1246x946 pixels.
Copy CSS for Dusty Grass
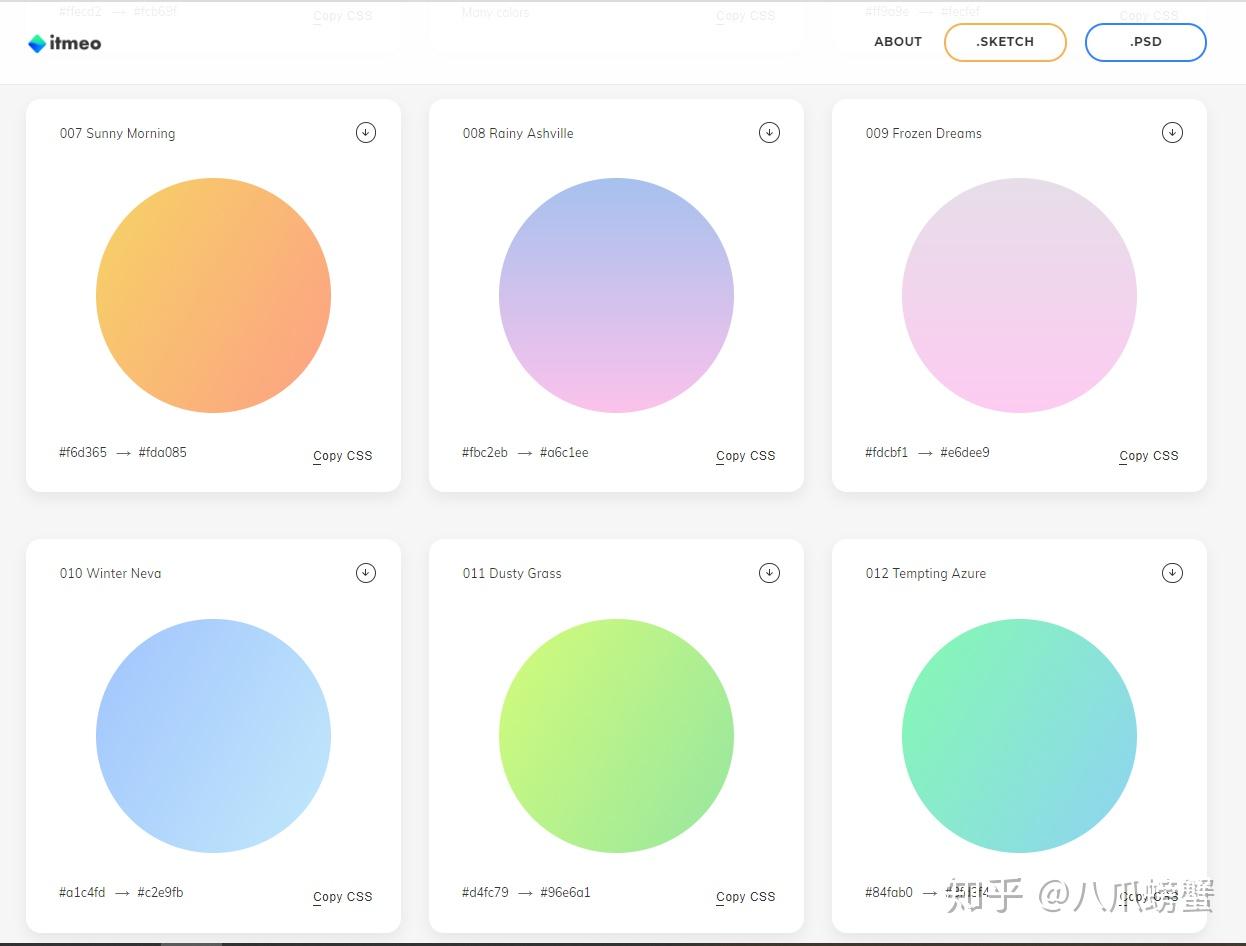coord(745,897)
